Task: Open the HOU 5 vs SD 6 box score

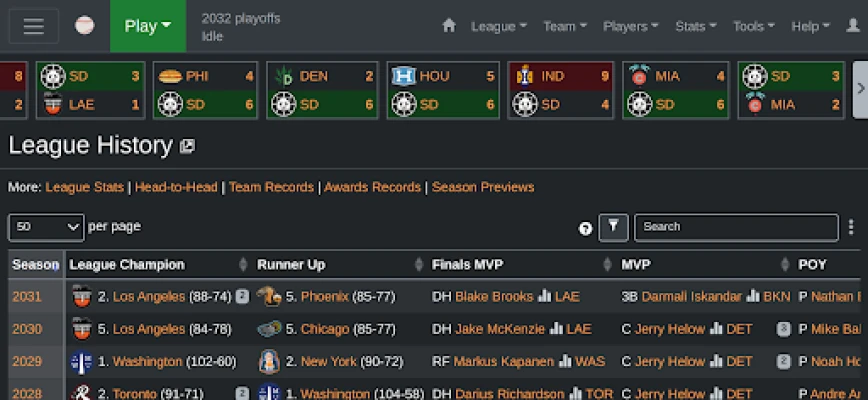Action: tap(443, 90)
